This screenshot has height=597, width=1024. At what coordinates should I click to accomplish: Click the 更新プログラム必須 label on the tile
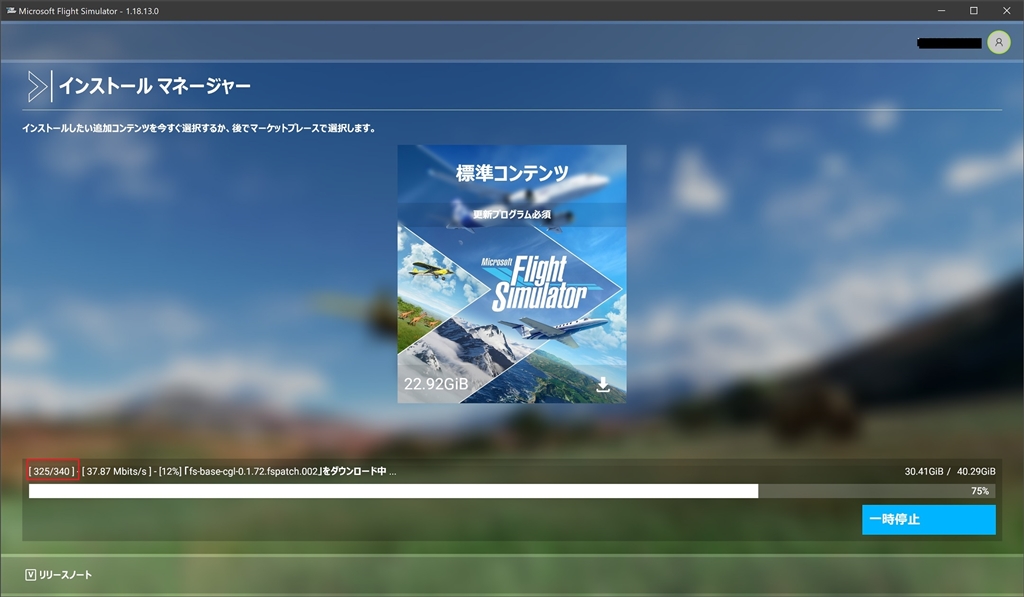[x=512, y=214]
